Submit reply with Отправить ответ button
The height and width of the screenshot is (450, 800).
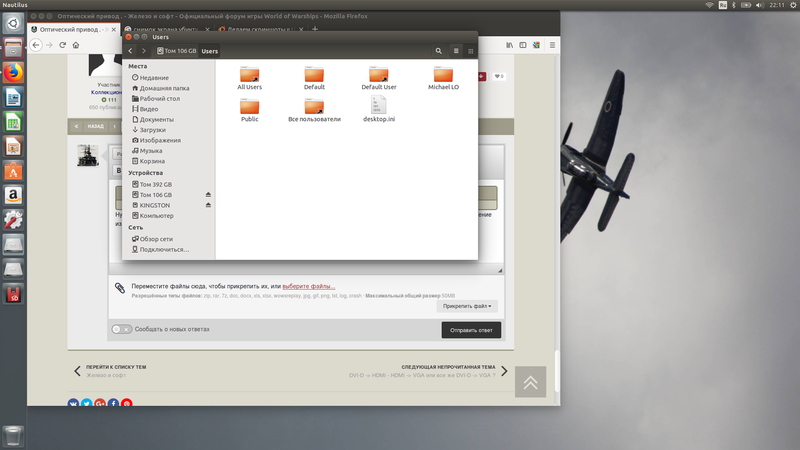pyautogui.click(x=471, y=330)
